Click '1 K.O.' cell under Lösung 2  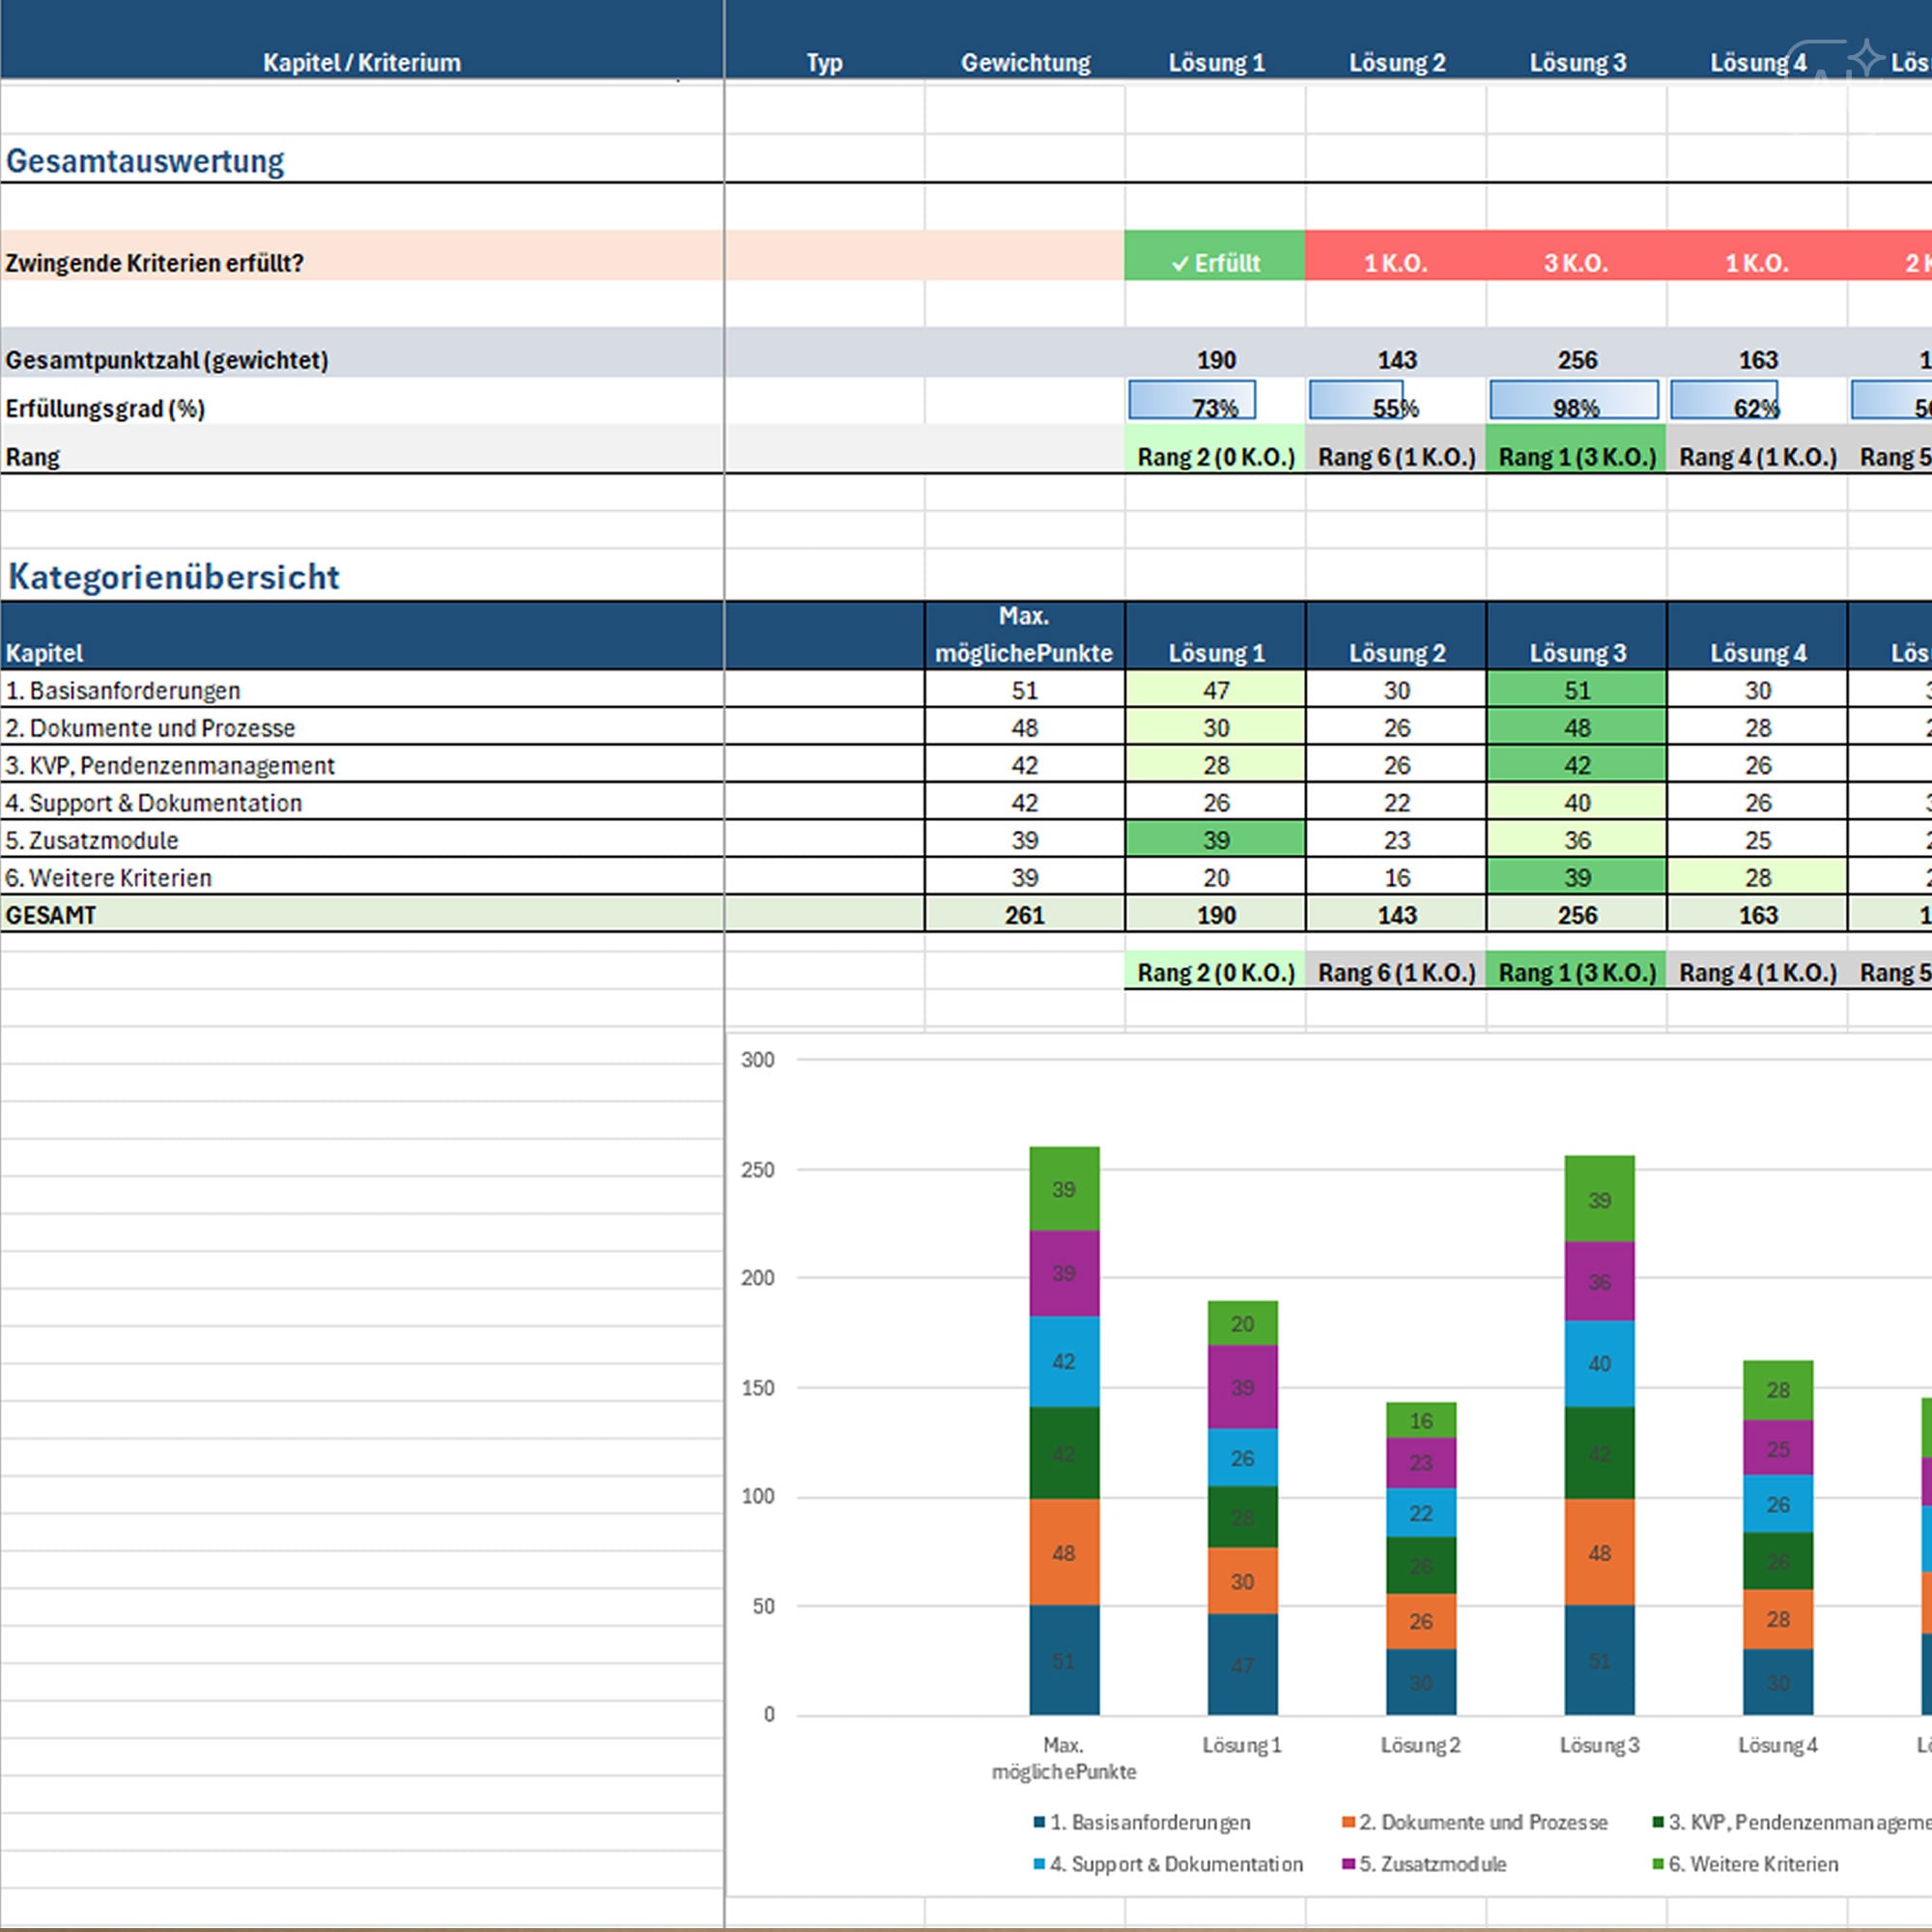pyautogui.click(x=1396, y=256)
